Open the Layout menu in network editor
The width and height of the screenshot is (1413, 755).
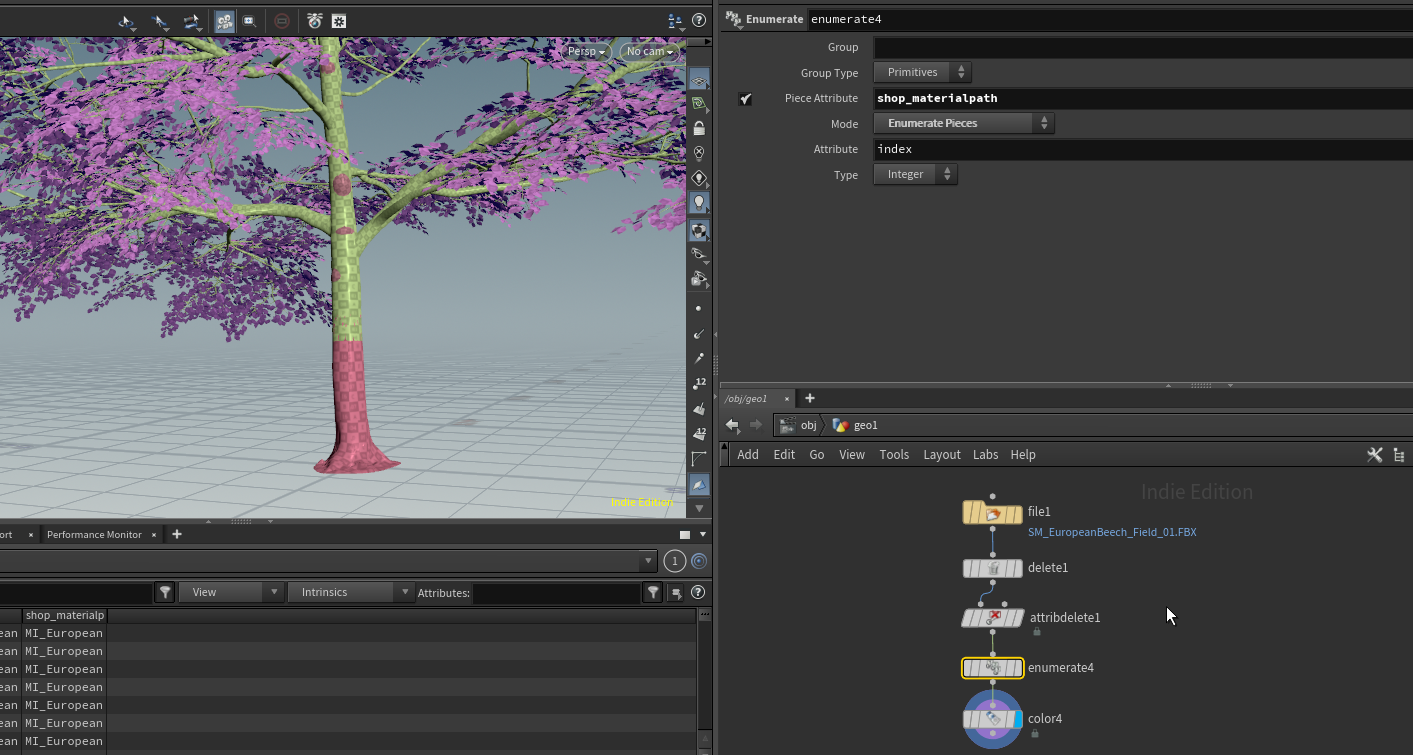tap(941, 455)
